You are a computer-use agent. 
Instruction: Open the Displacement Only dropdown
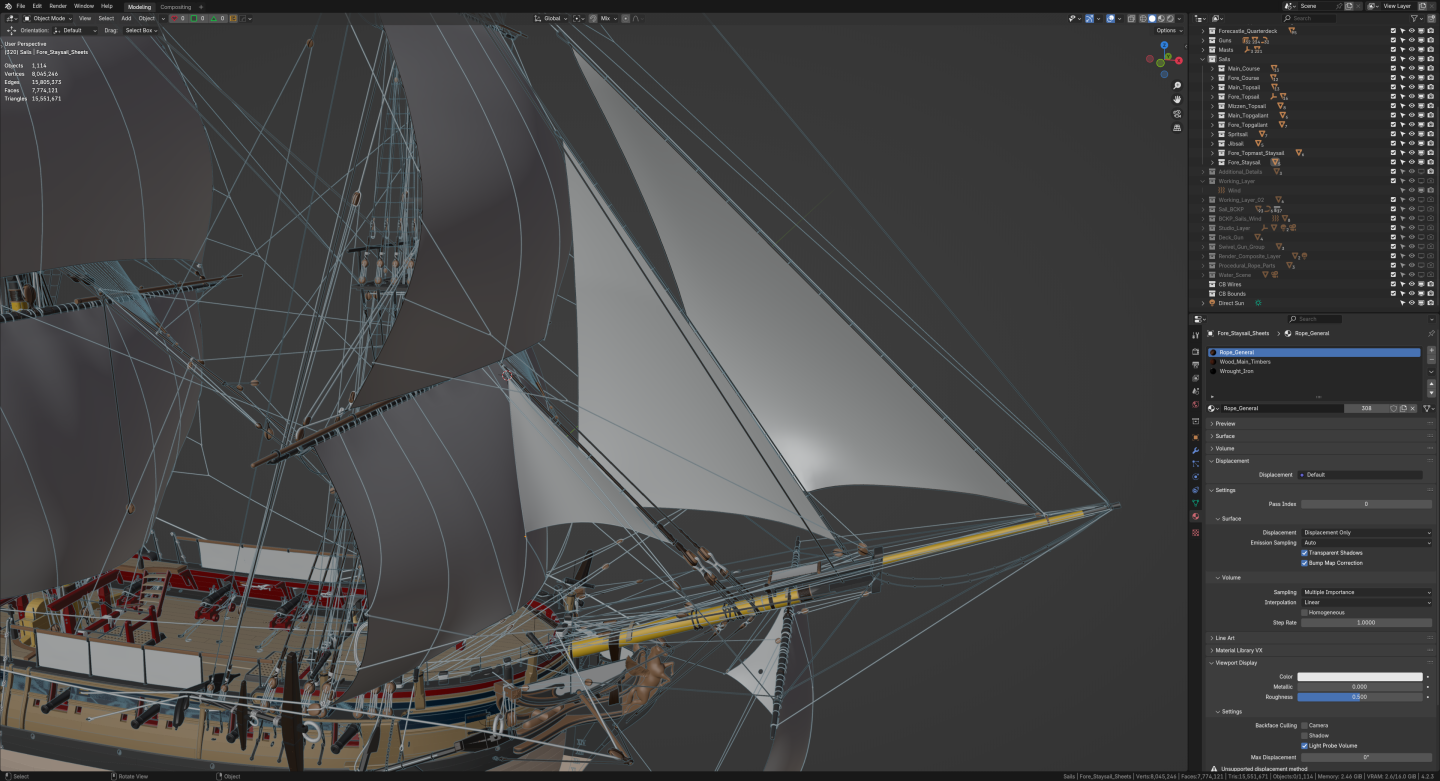(1367, 533)
